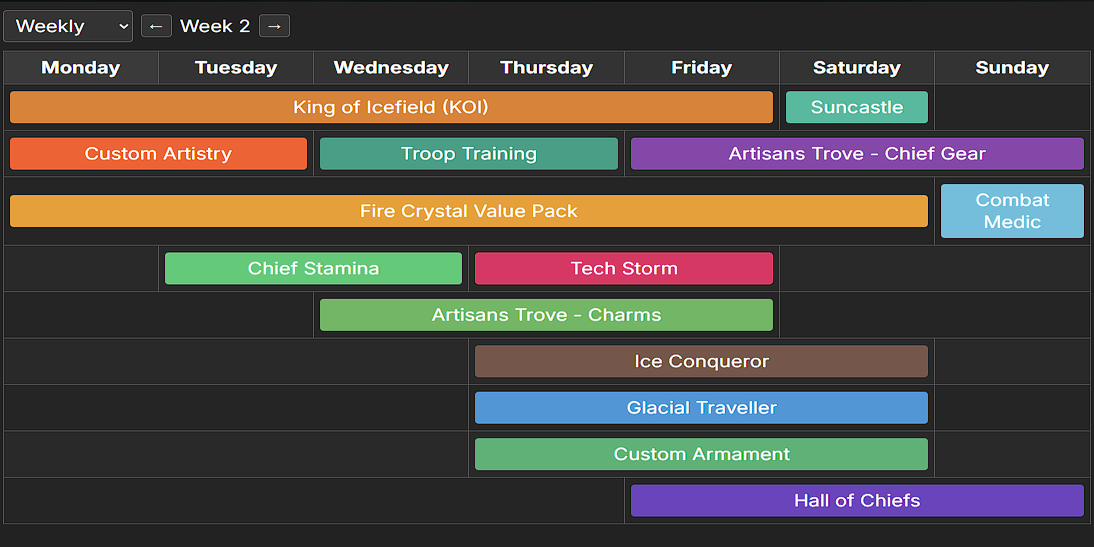The image size is (1094, 547).
Task: Click the Monday column header
Action: (81, 68)
